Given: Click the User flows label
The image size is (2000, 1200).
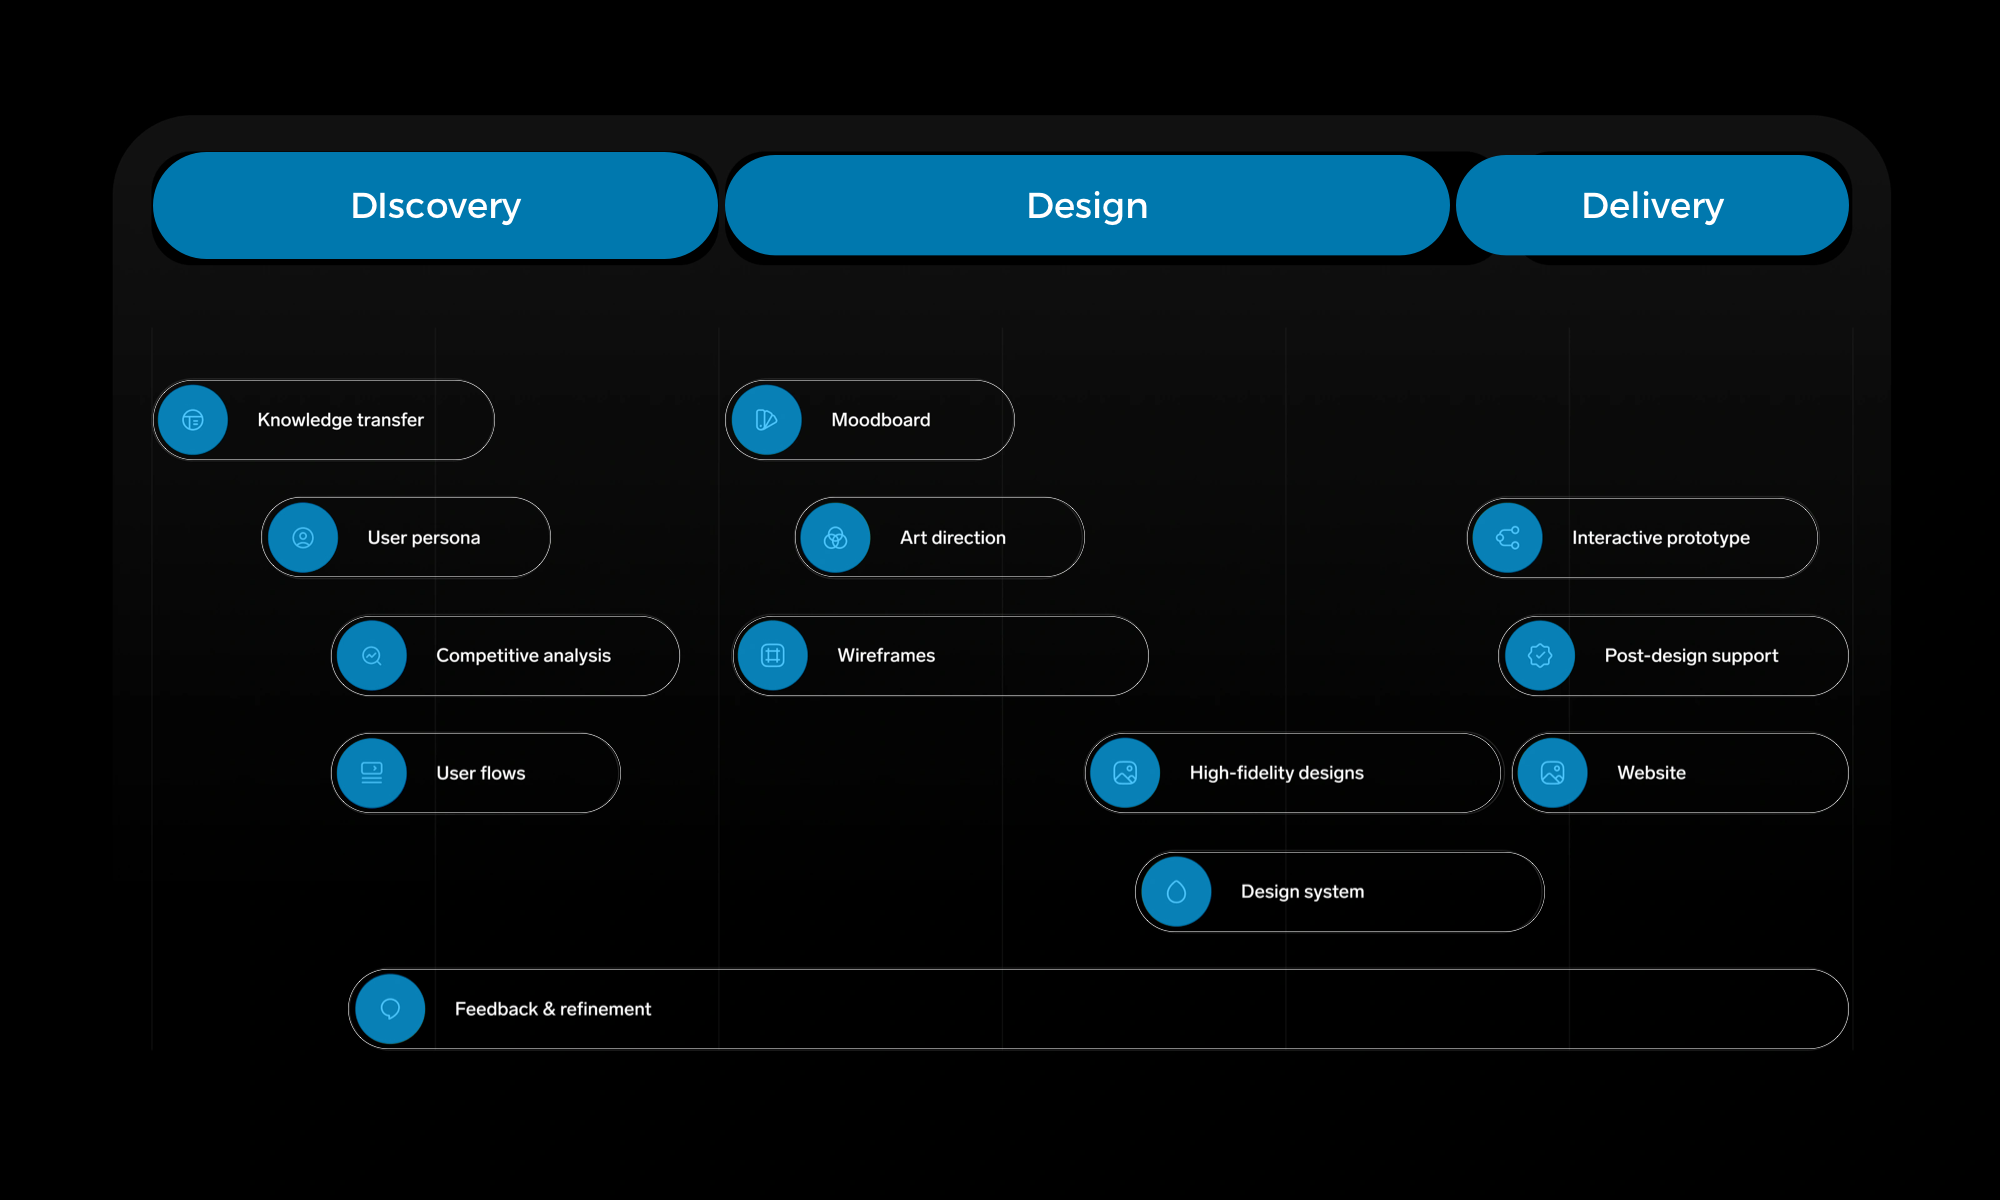Looking at the screenshot, I should 481,773.
